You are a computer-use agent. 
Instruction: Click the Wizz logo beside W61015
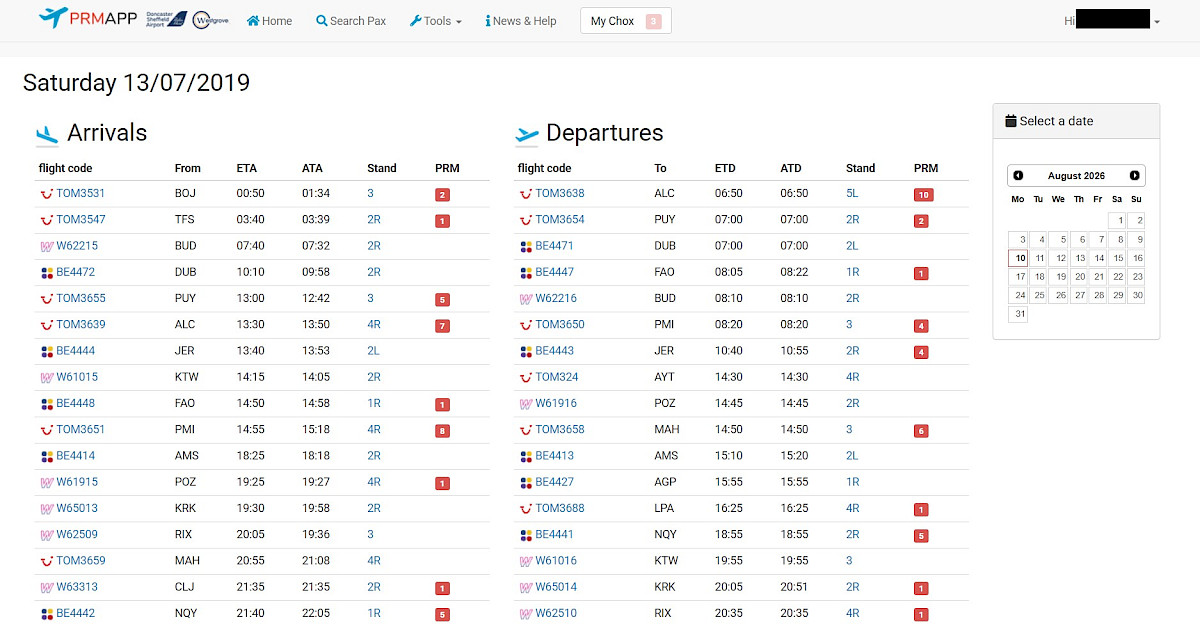(x=46, y=378)
